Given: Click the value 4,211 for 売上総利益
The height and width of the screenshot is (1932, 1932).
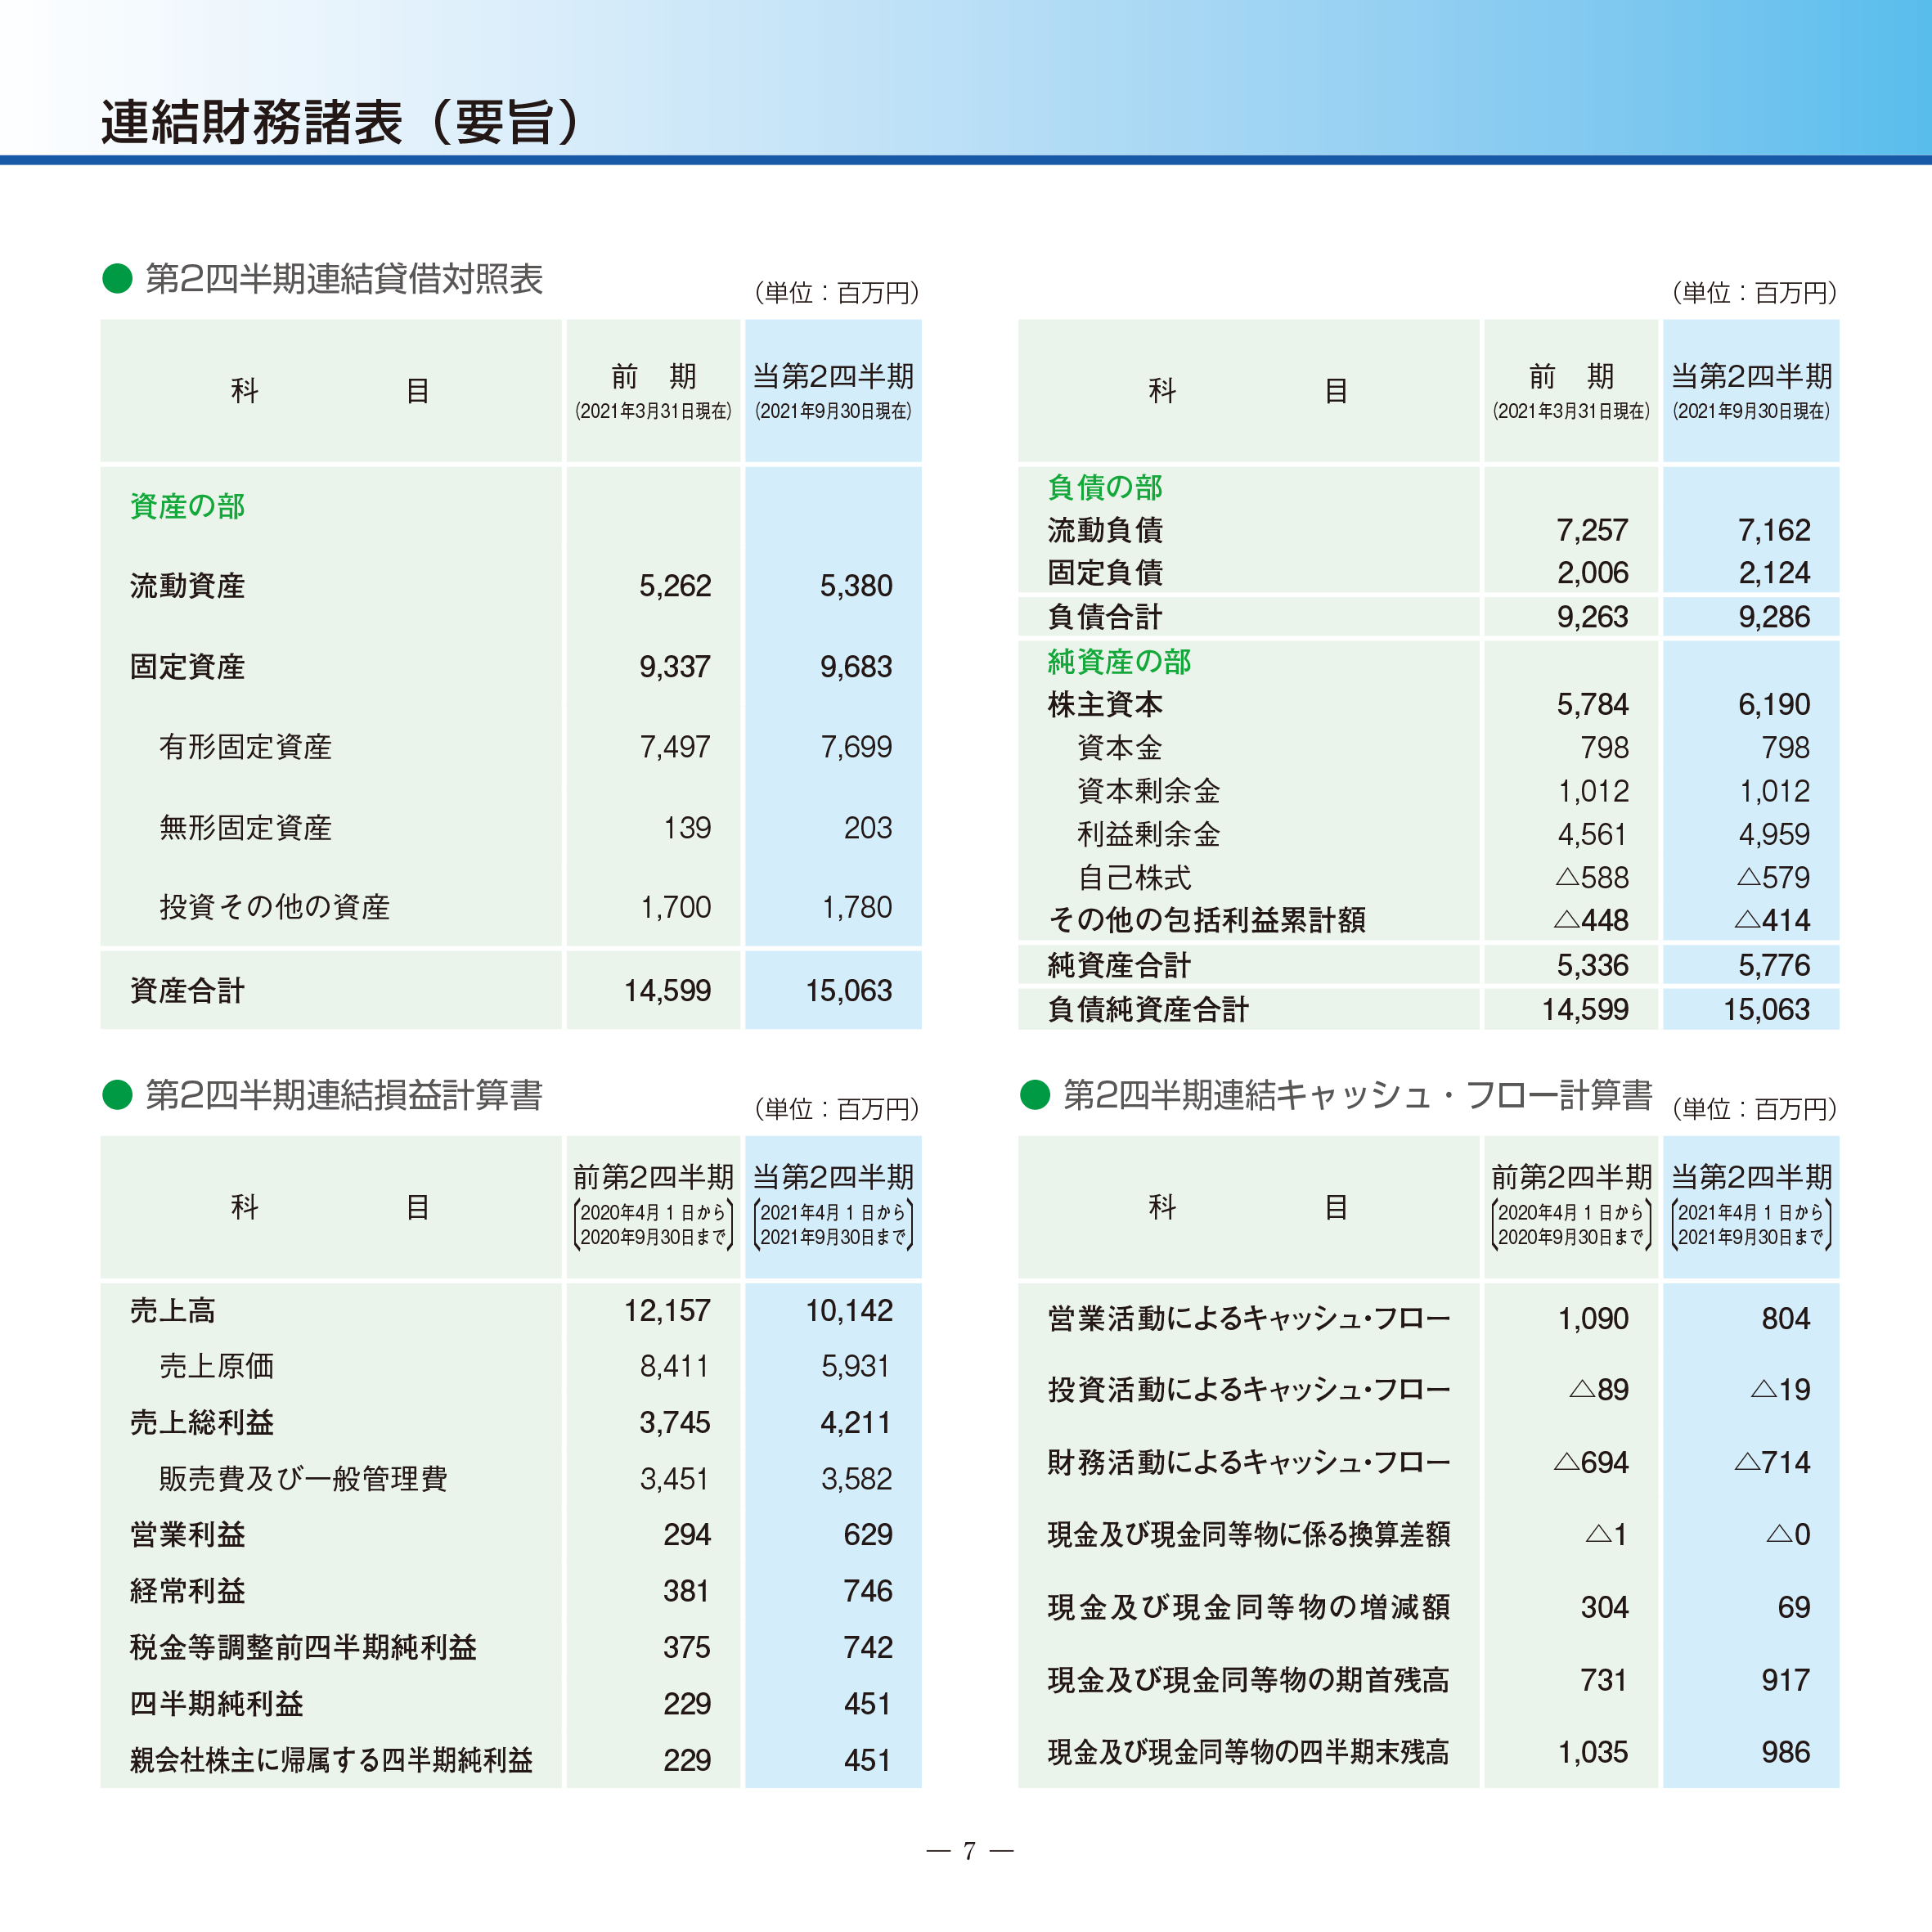Looking at the screenshot, I should pyautogui.click(x=856, y=1422).
